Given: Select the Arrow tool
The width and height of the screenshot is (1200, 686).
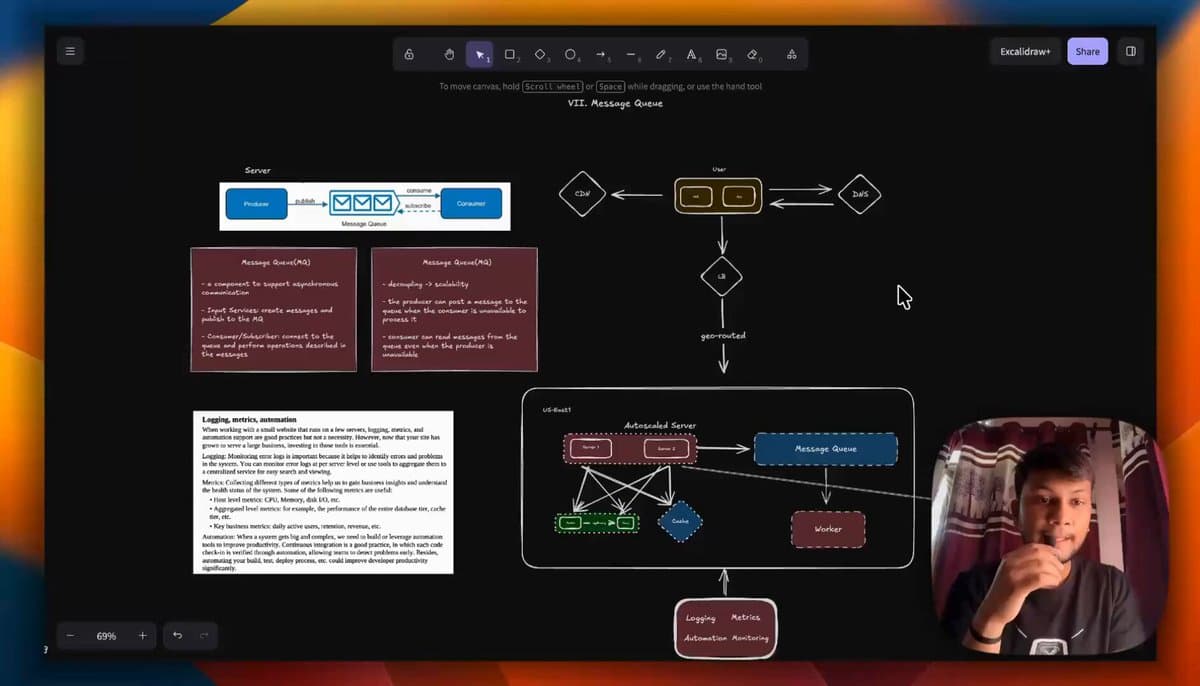Looking at the screenshot, I should point(601,54).
